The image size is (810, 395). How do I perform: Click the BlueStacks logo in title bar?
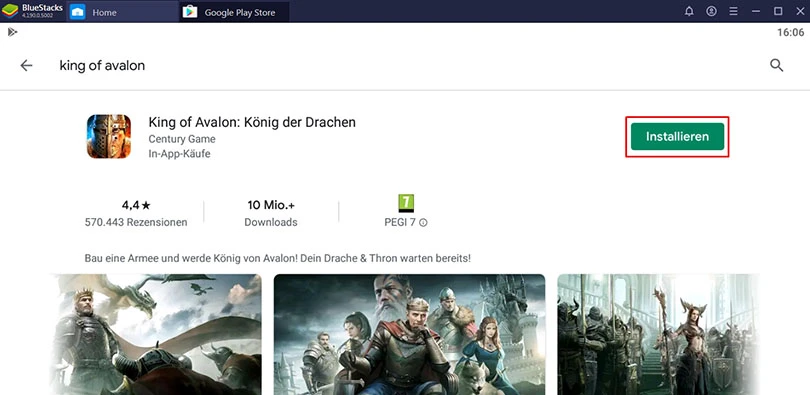pyautogui.click(x=10, y=11)
